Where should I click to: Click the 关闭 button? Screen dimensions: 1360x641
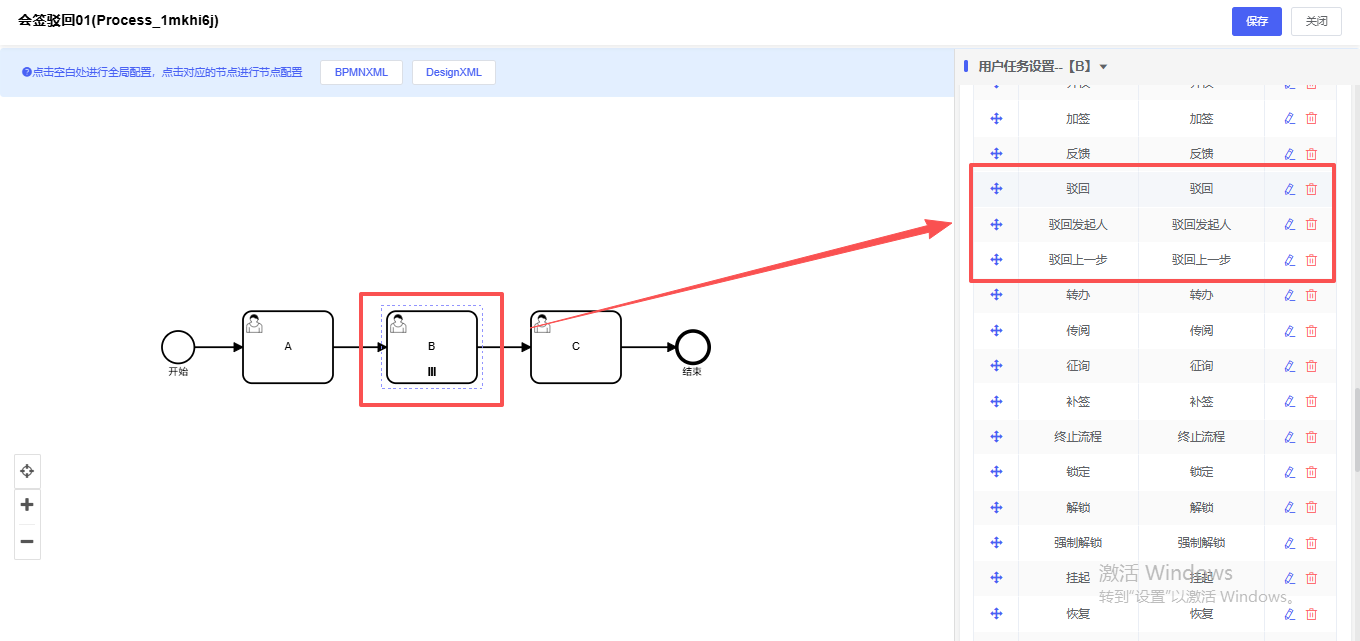pyautogui.click(x=1316, y=21)
